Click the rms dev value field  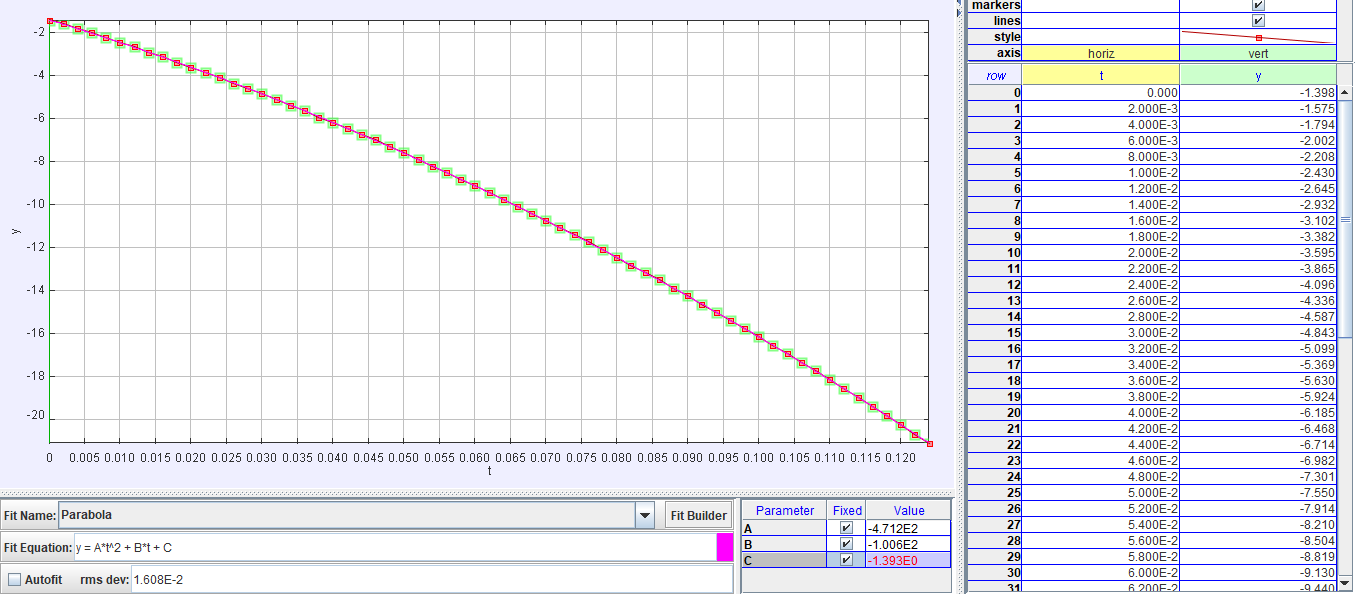point(430,579)
